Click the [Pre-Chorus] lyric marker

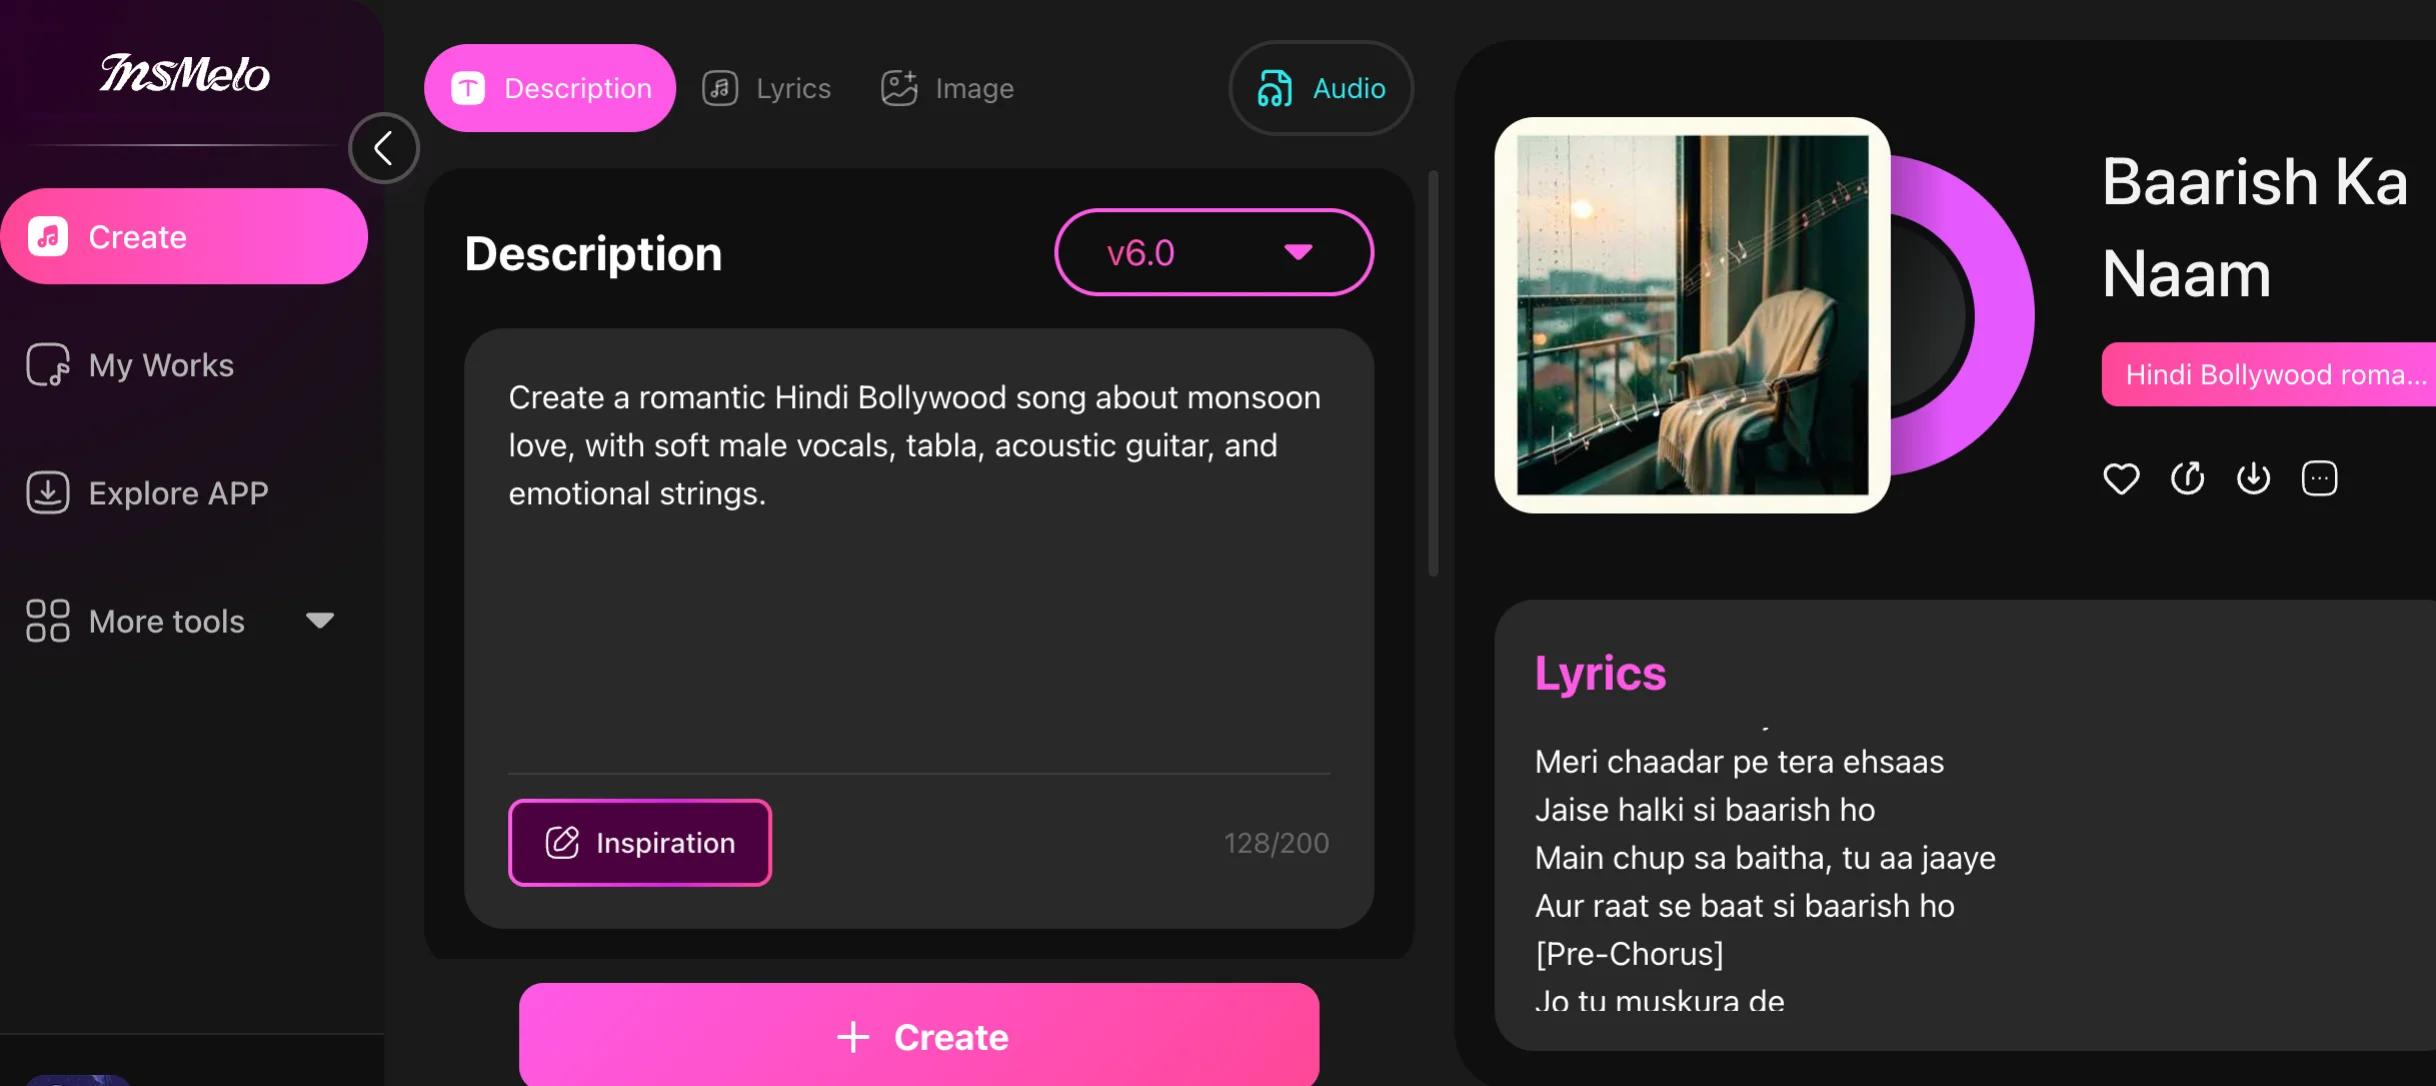[x=1629, y=954]
